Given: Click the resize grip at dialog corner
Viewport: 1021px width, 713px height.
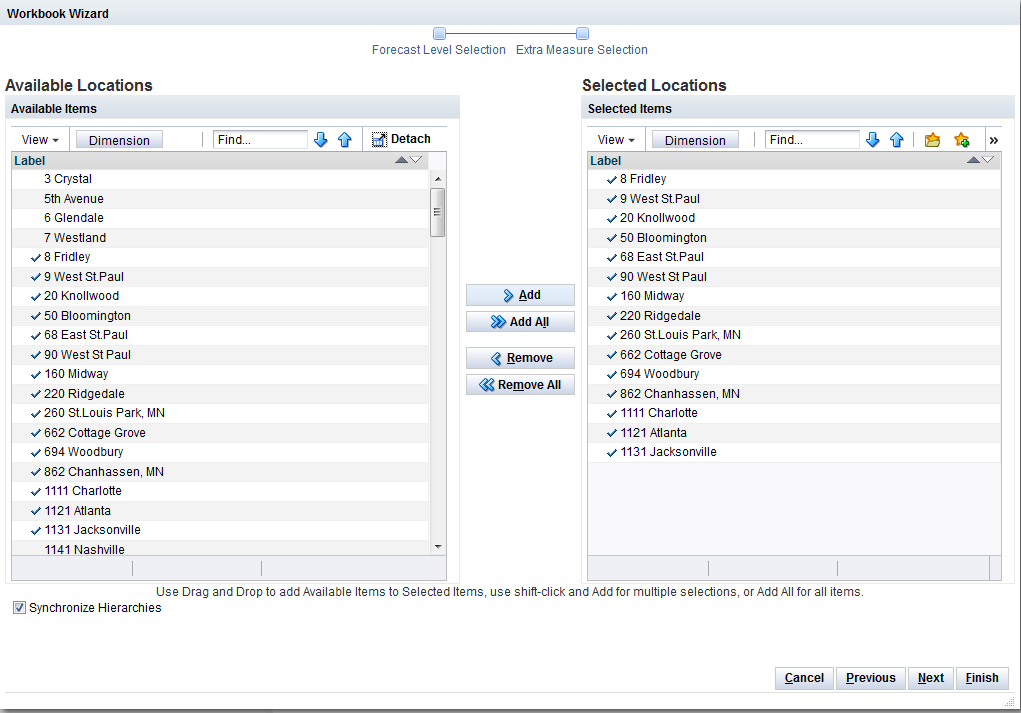Looking at the screenshot, I should (x=1010, y=702).
